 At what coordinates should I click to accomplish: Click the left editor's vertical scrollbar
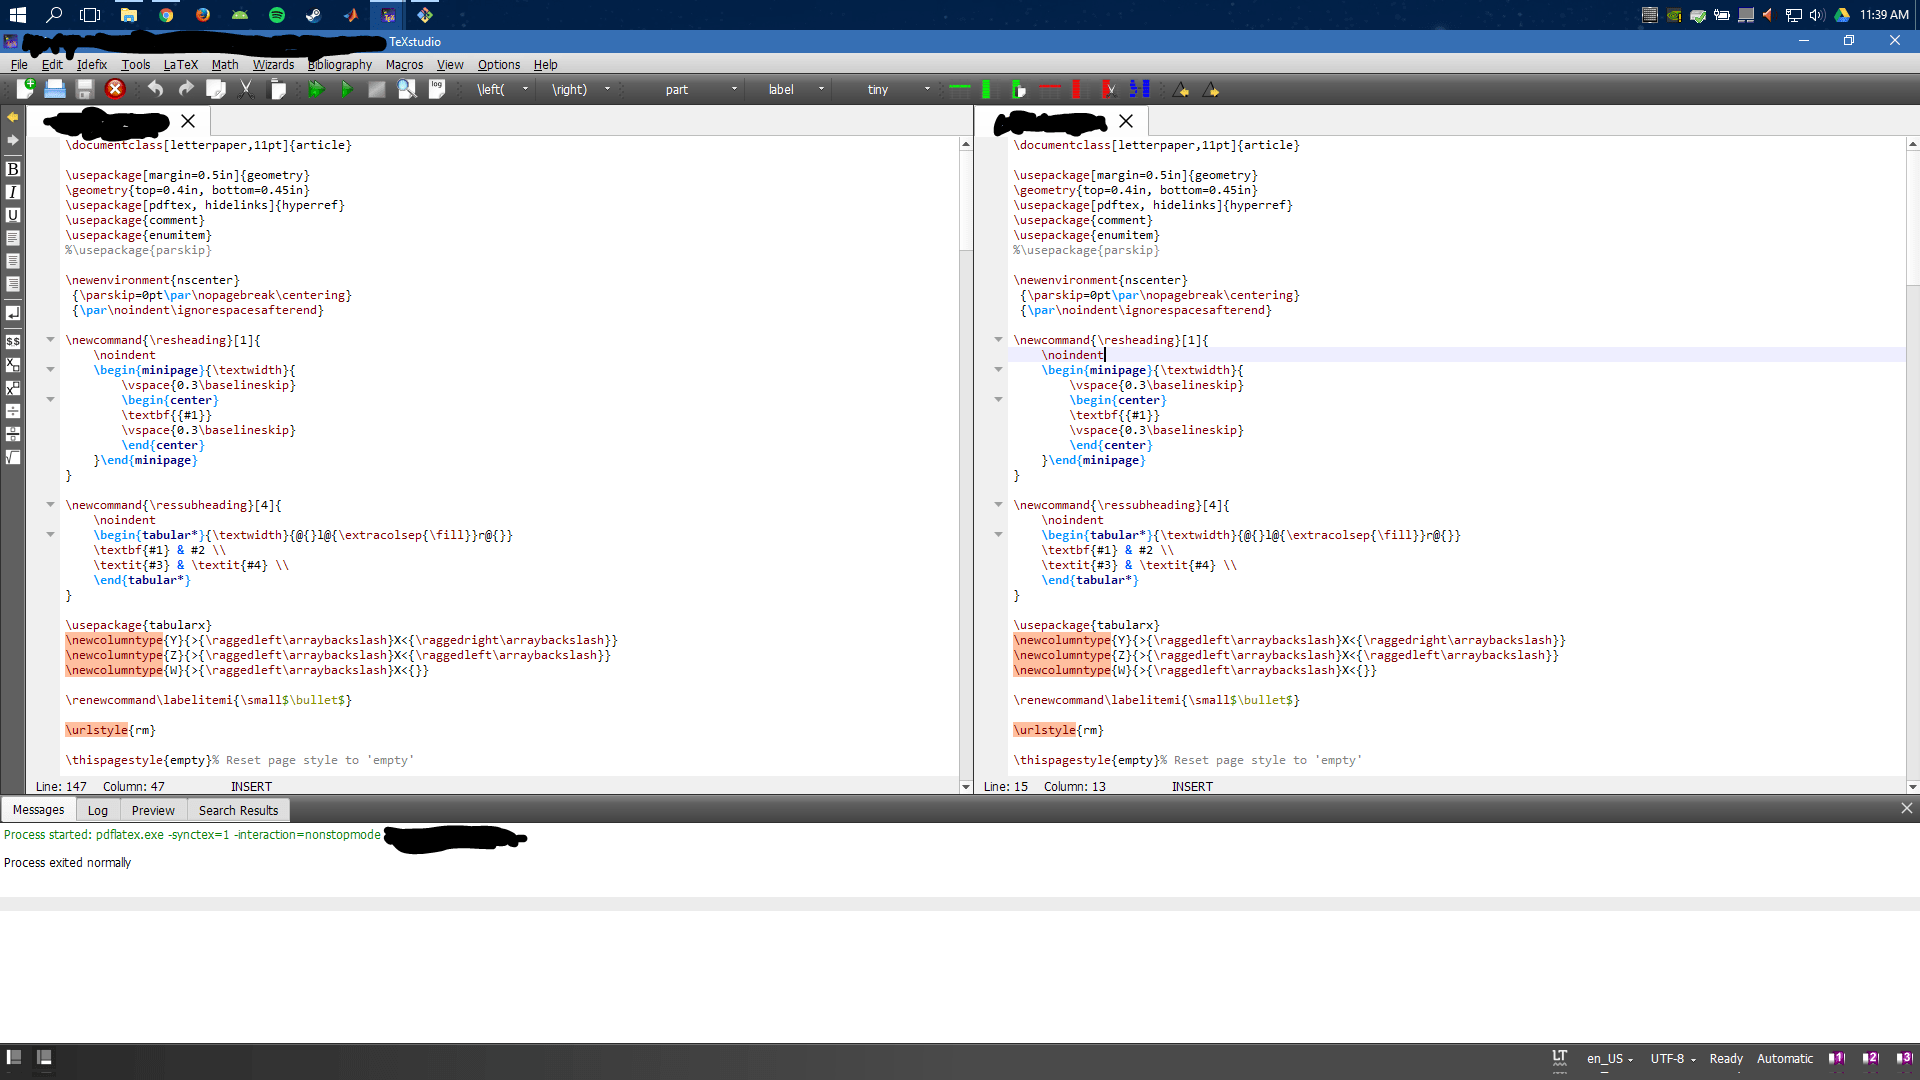965,200
